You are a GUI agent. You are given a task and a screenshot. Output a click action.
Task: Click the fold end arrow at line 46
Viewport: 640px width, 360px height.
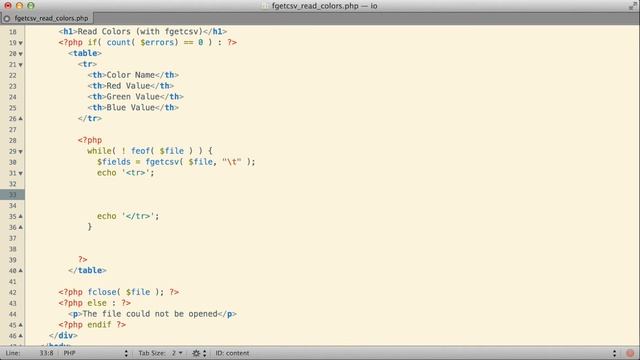tap(20, 336)
